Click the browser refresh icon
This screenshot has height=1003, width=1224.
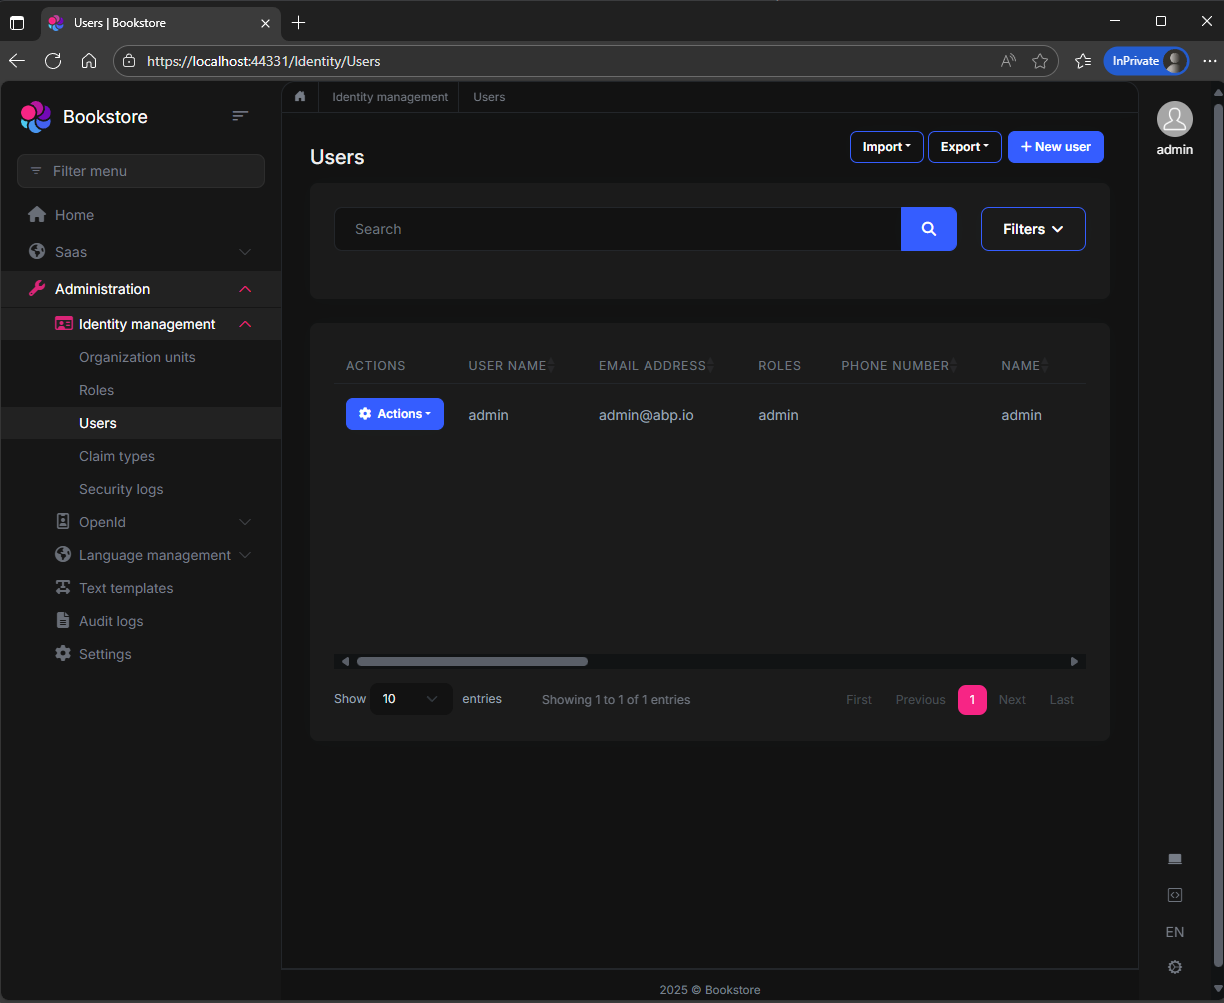tap(53, 61)
